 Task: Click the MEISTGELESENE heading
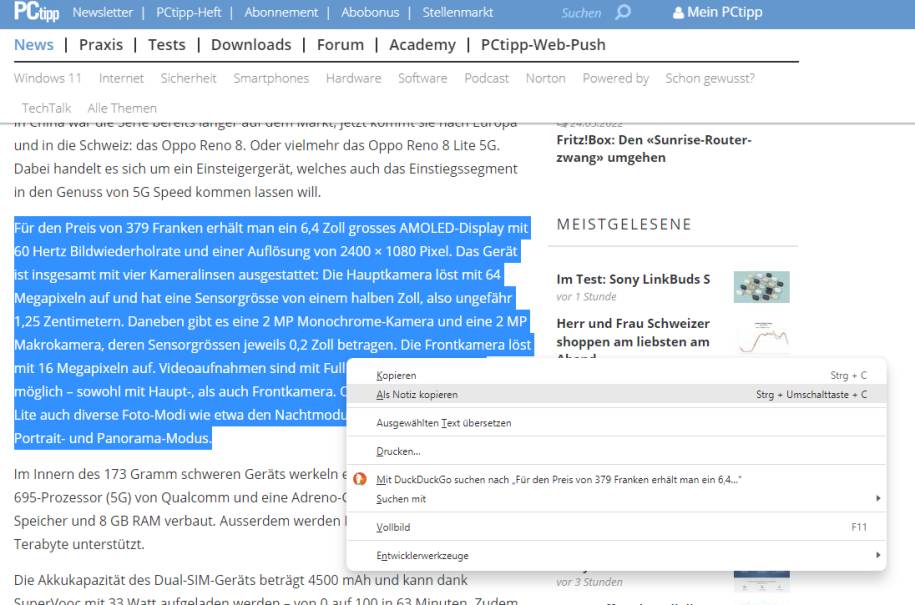tap(624, 225)
